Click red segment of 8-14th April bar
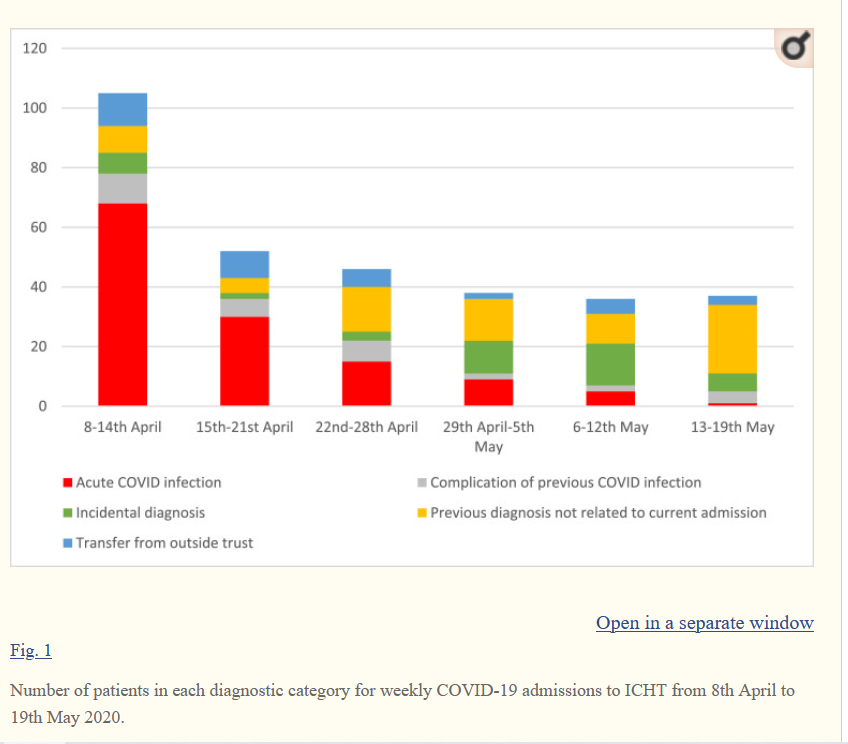The image size is (848, 744). coord(122,305)
